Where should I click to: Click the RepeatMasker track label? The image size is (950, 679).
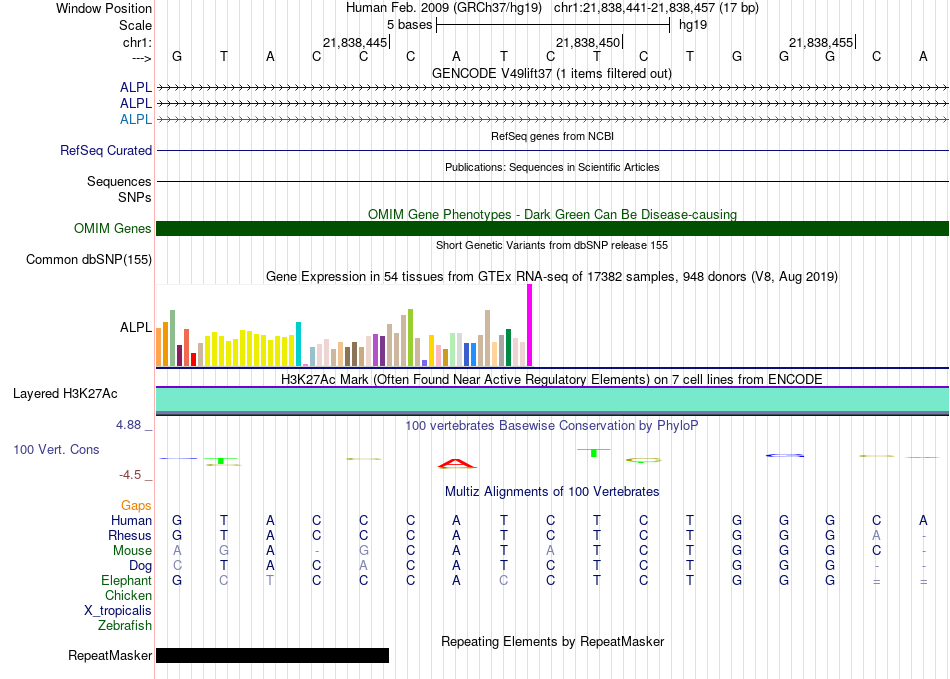click(x=110, y=655)
